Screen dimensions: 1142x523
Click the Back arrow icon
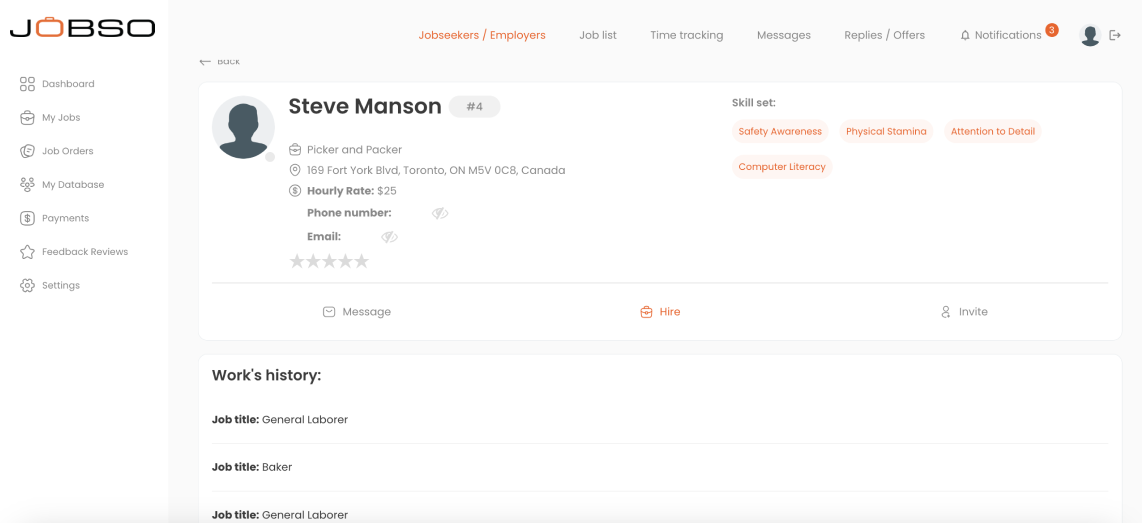pos(205,62)
